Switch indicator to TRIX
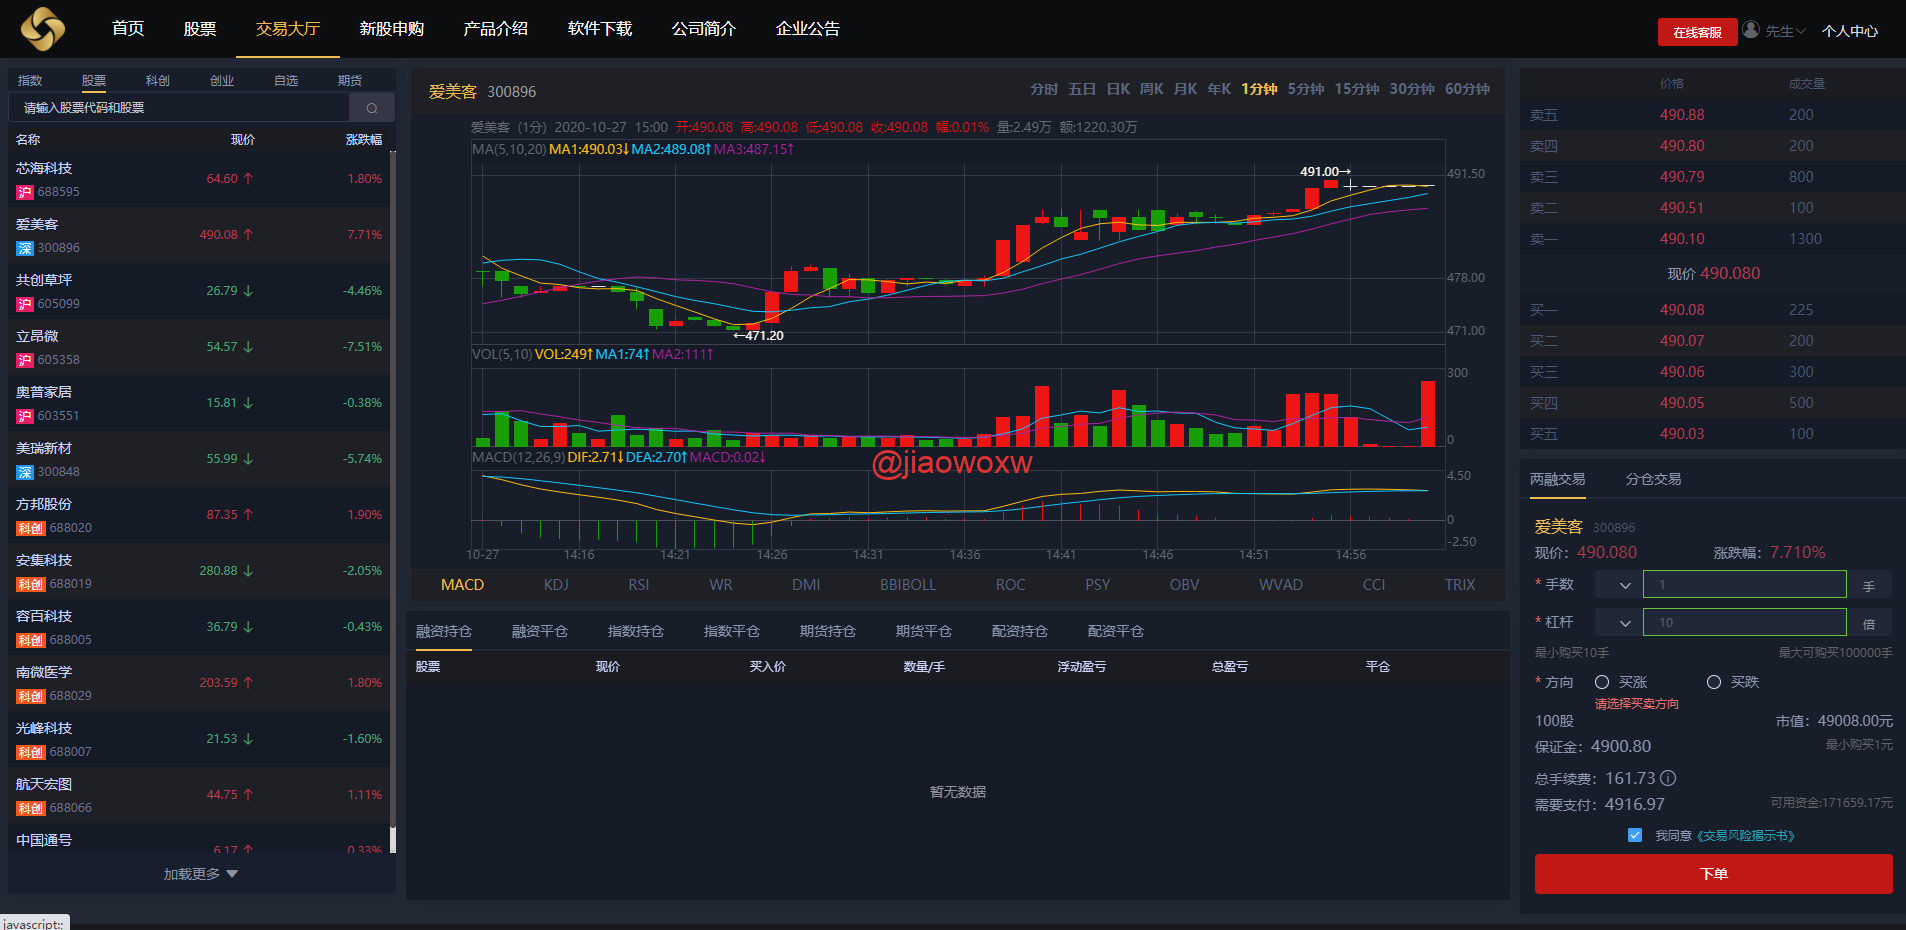The image size is (1906, 930). (x=1460, y=585)
